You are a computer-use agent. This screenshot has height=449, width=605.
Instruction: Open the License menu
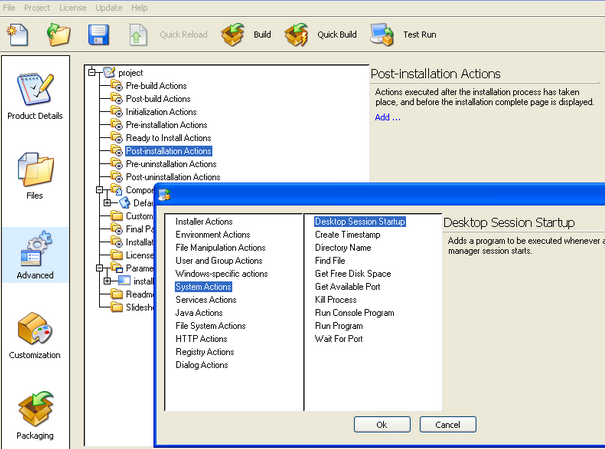[x=73, y=8]
